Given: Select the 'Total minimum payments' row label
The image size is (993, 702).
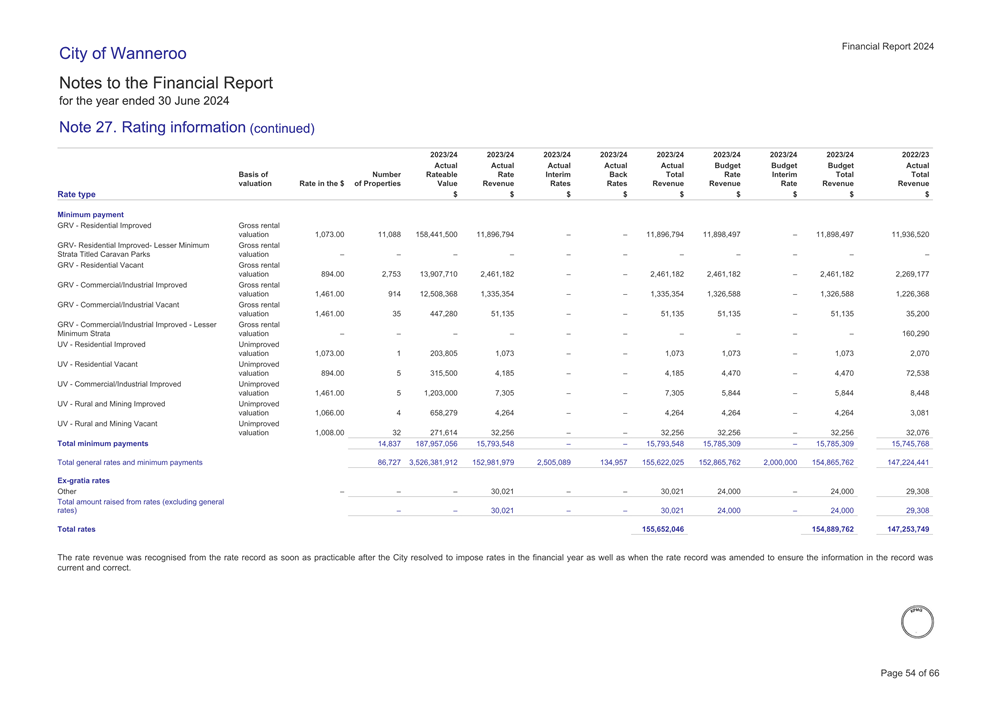Looking at the screenshot, I should [x=102, y=443].
